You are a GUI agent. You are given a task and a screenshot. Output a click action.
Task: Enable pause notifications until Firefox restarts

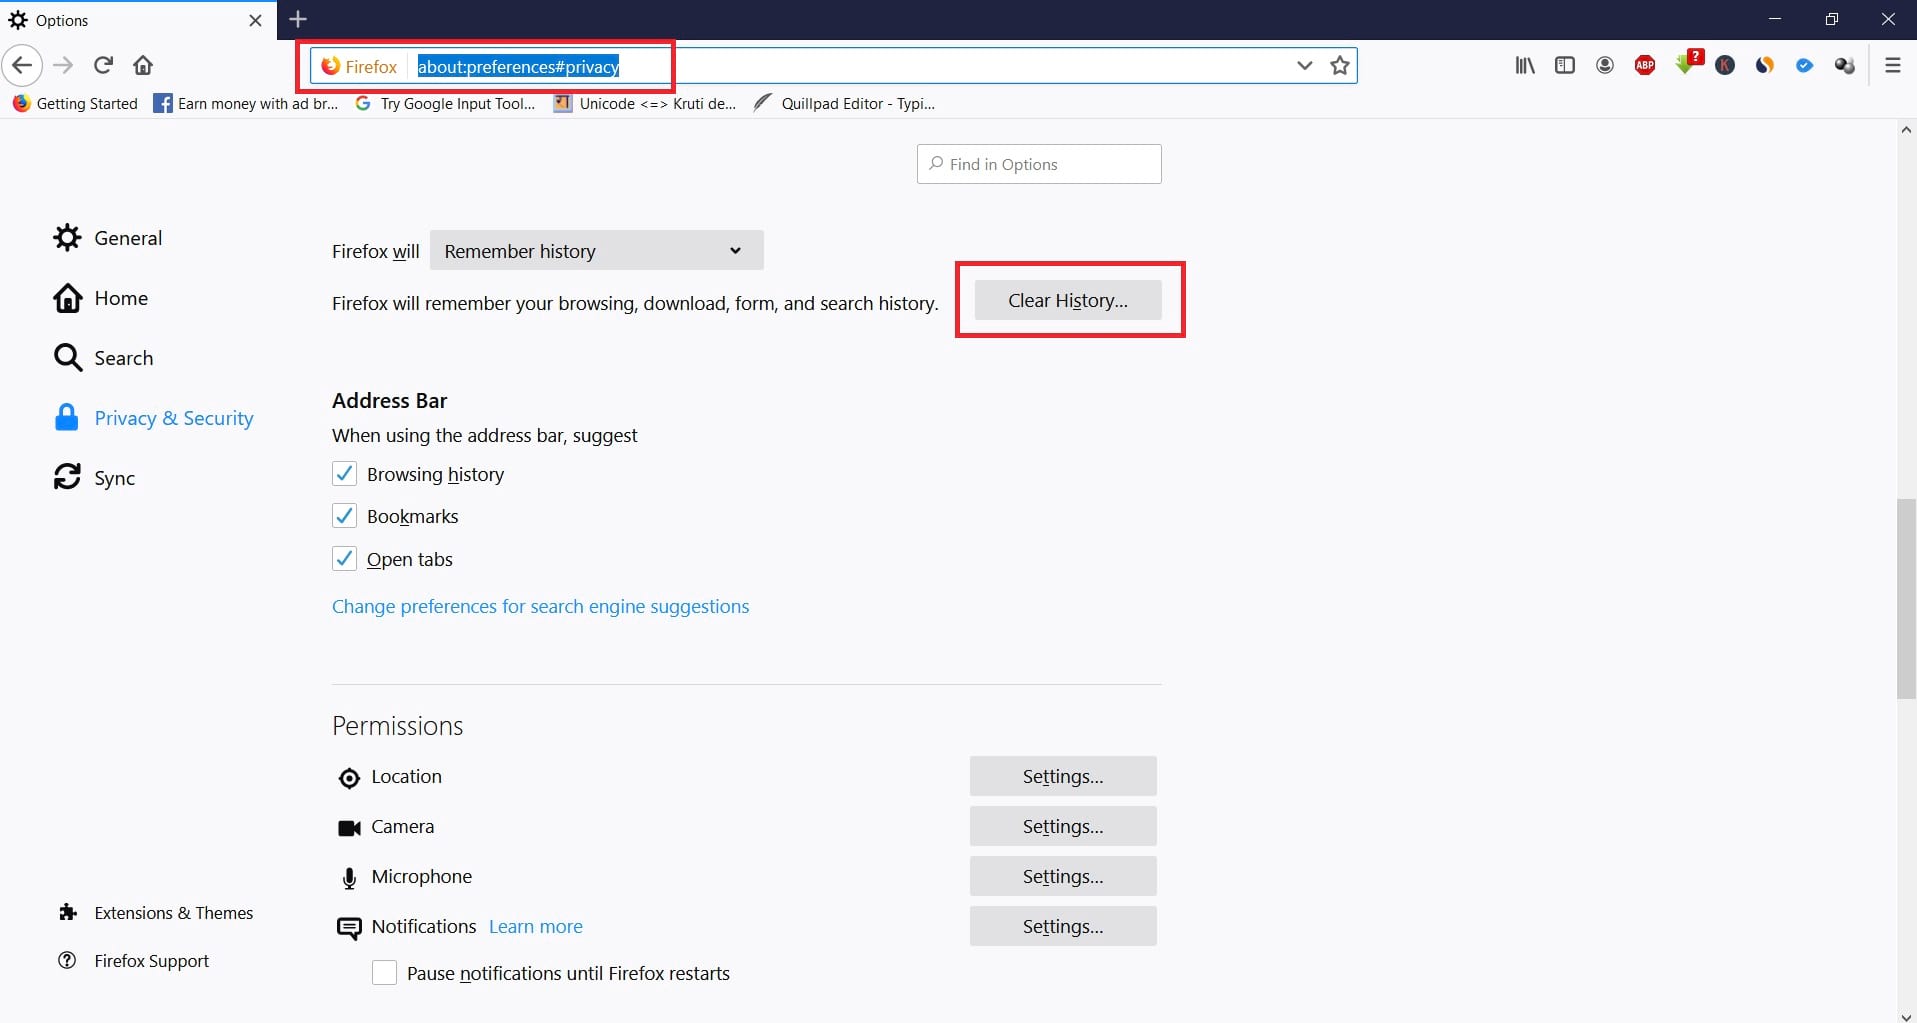pyautogui.click(x=384, y=972)
